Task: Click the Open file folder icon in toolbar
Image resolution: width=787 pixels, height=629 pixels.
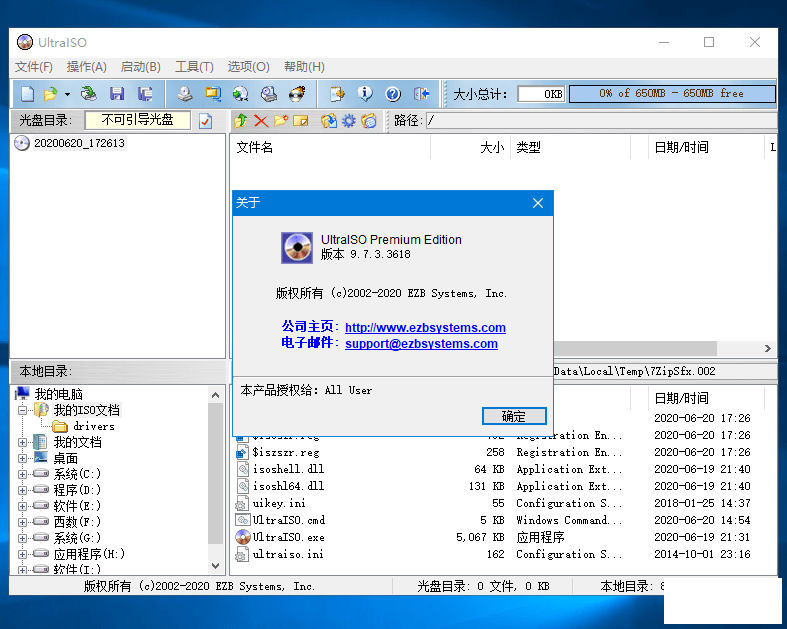Action: [51, 93]
